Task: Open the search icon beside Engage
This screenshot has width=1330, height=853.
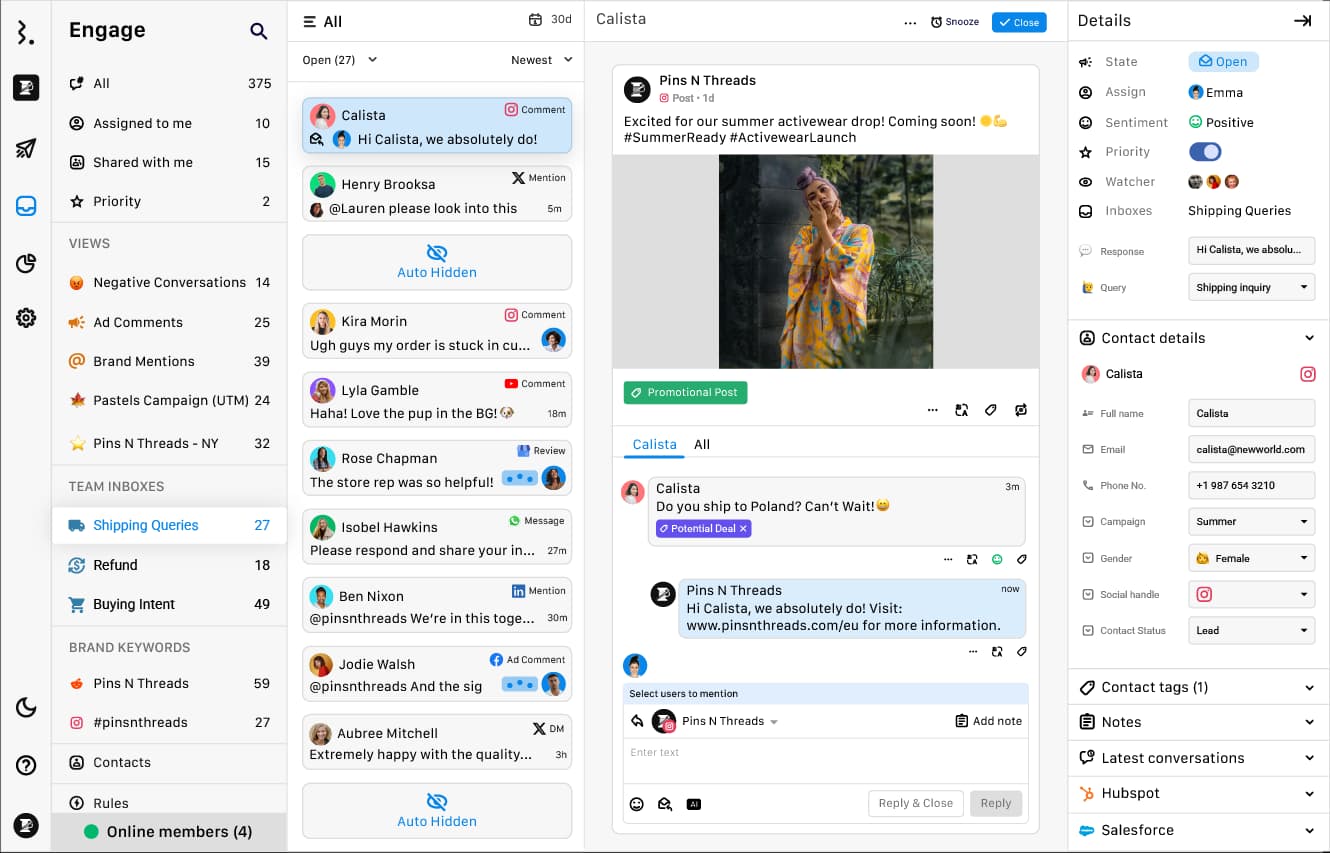Action: (258, 31)
